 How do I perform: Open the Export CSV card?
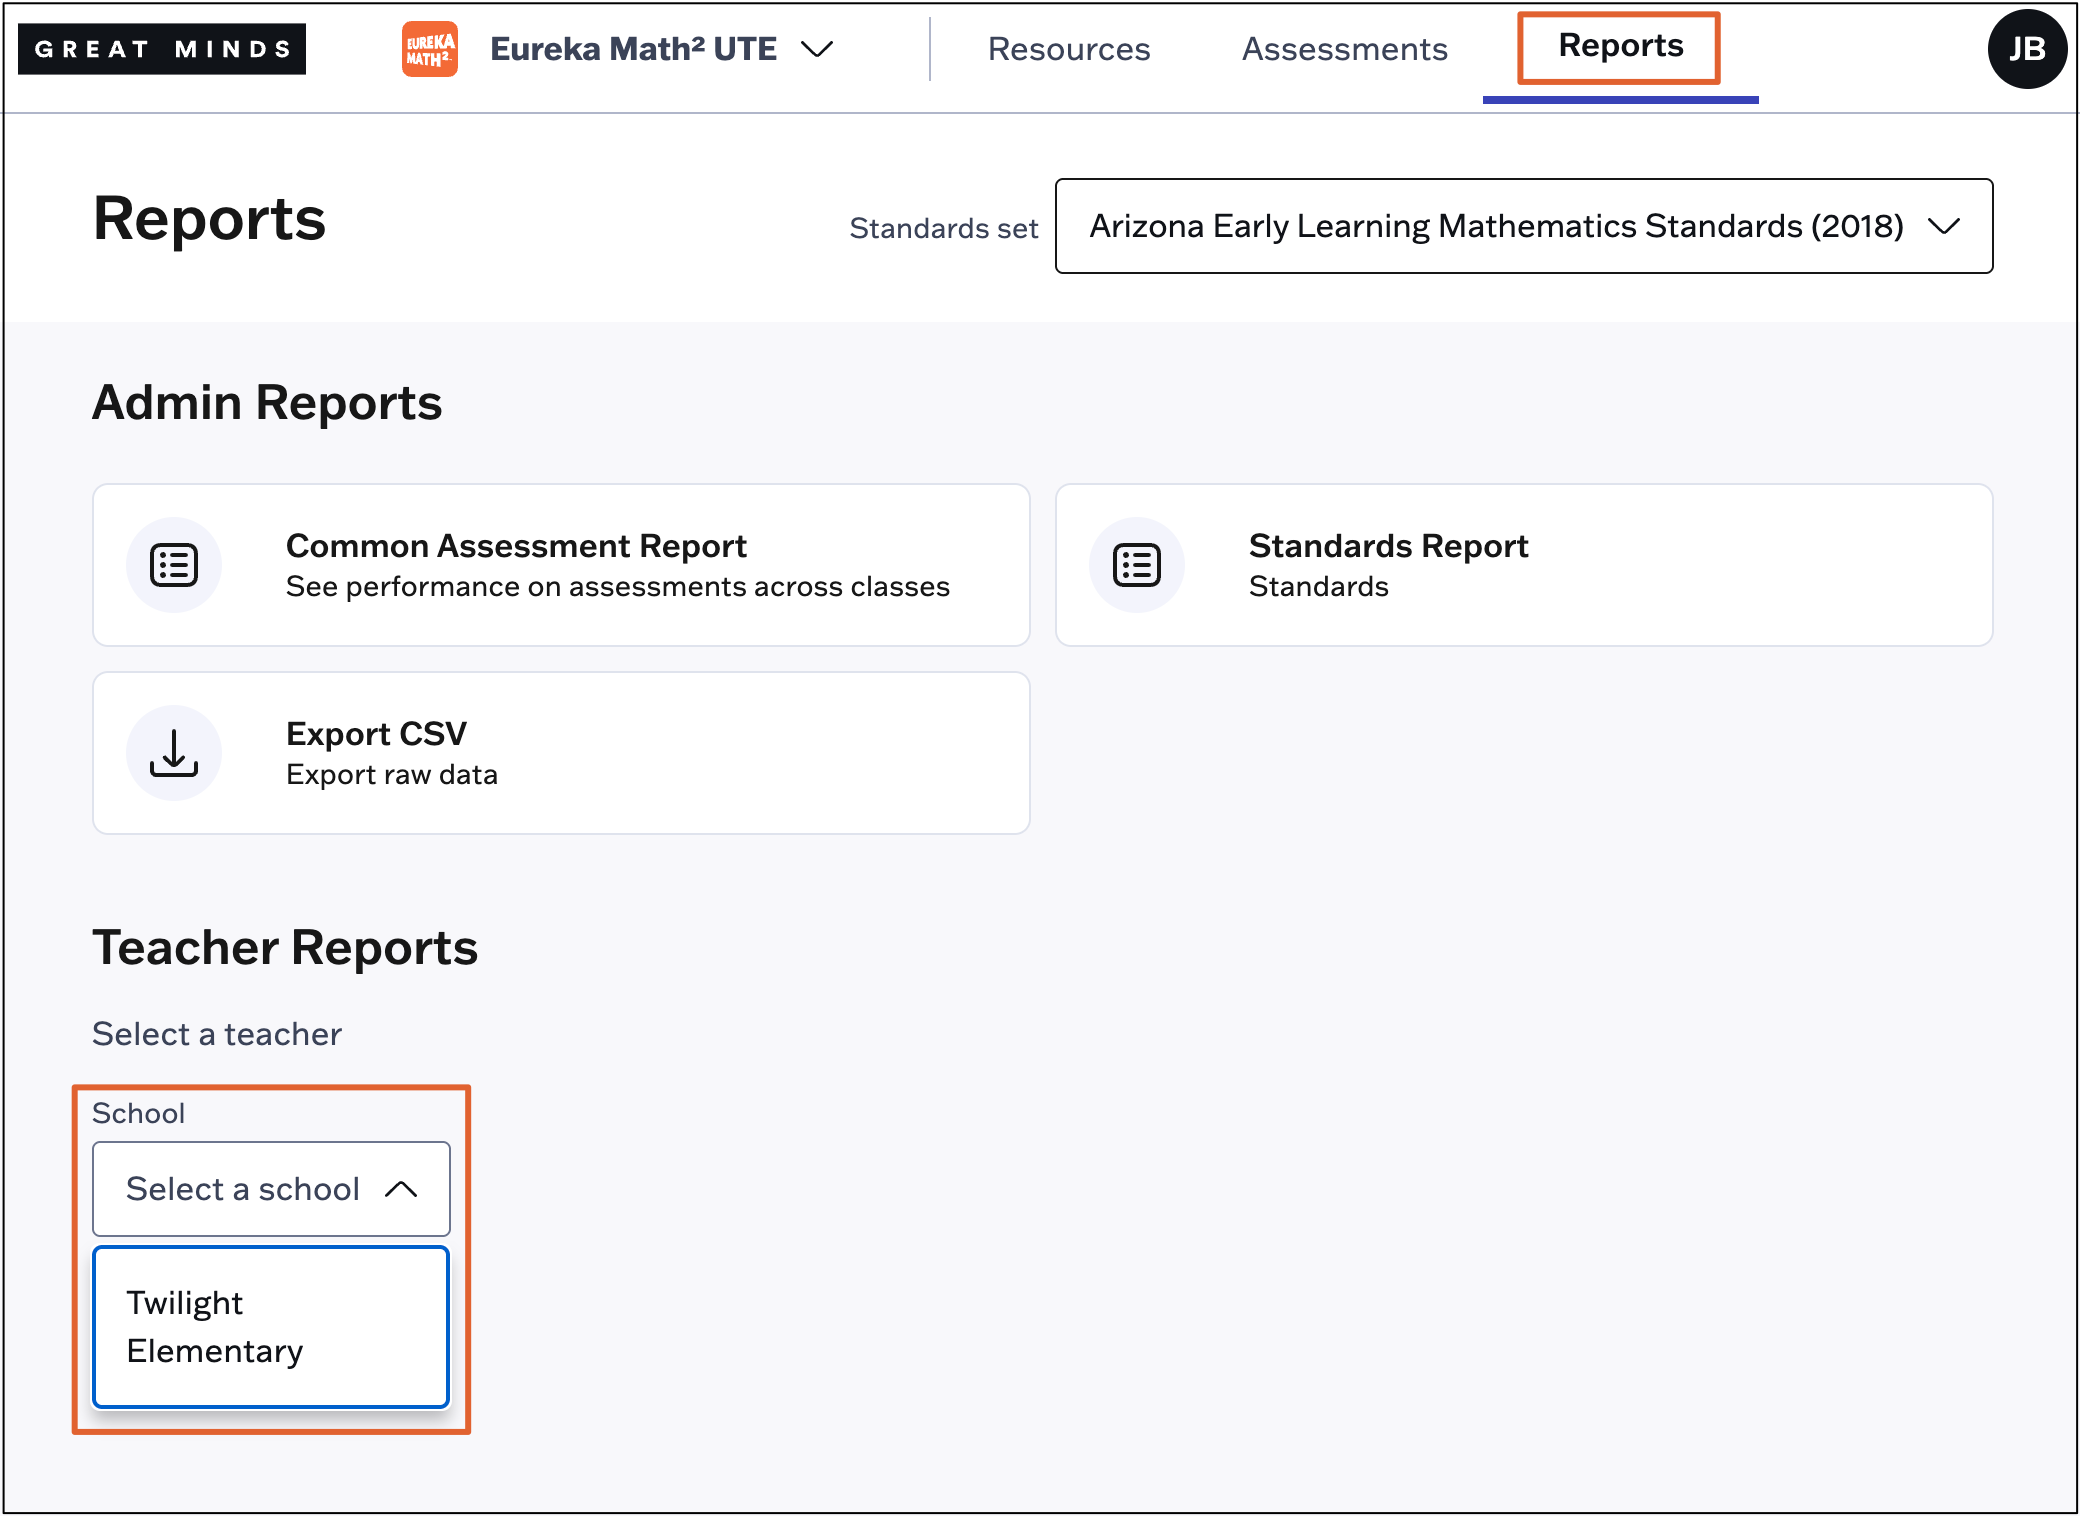(x=561, y=753)
